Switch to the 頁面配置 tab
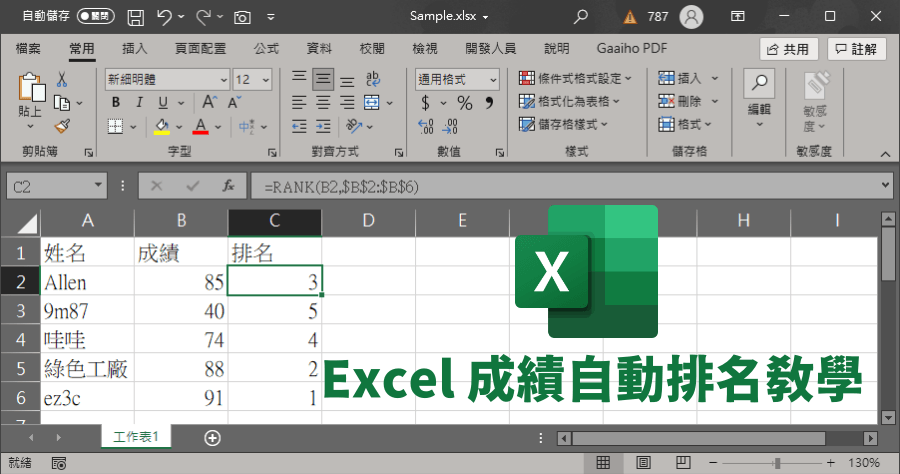900x474 pixels. (200, 49)
